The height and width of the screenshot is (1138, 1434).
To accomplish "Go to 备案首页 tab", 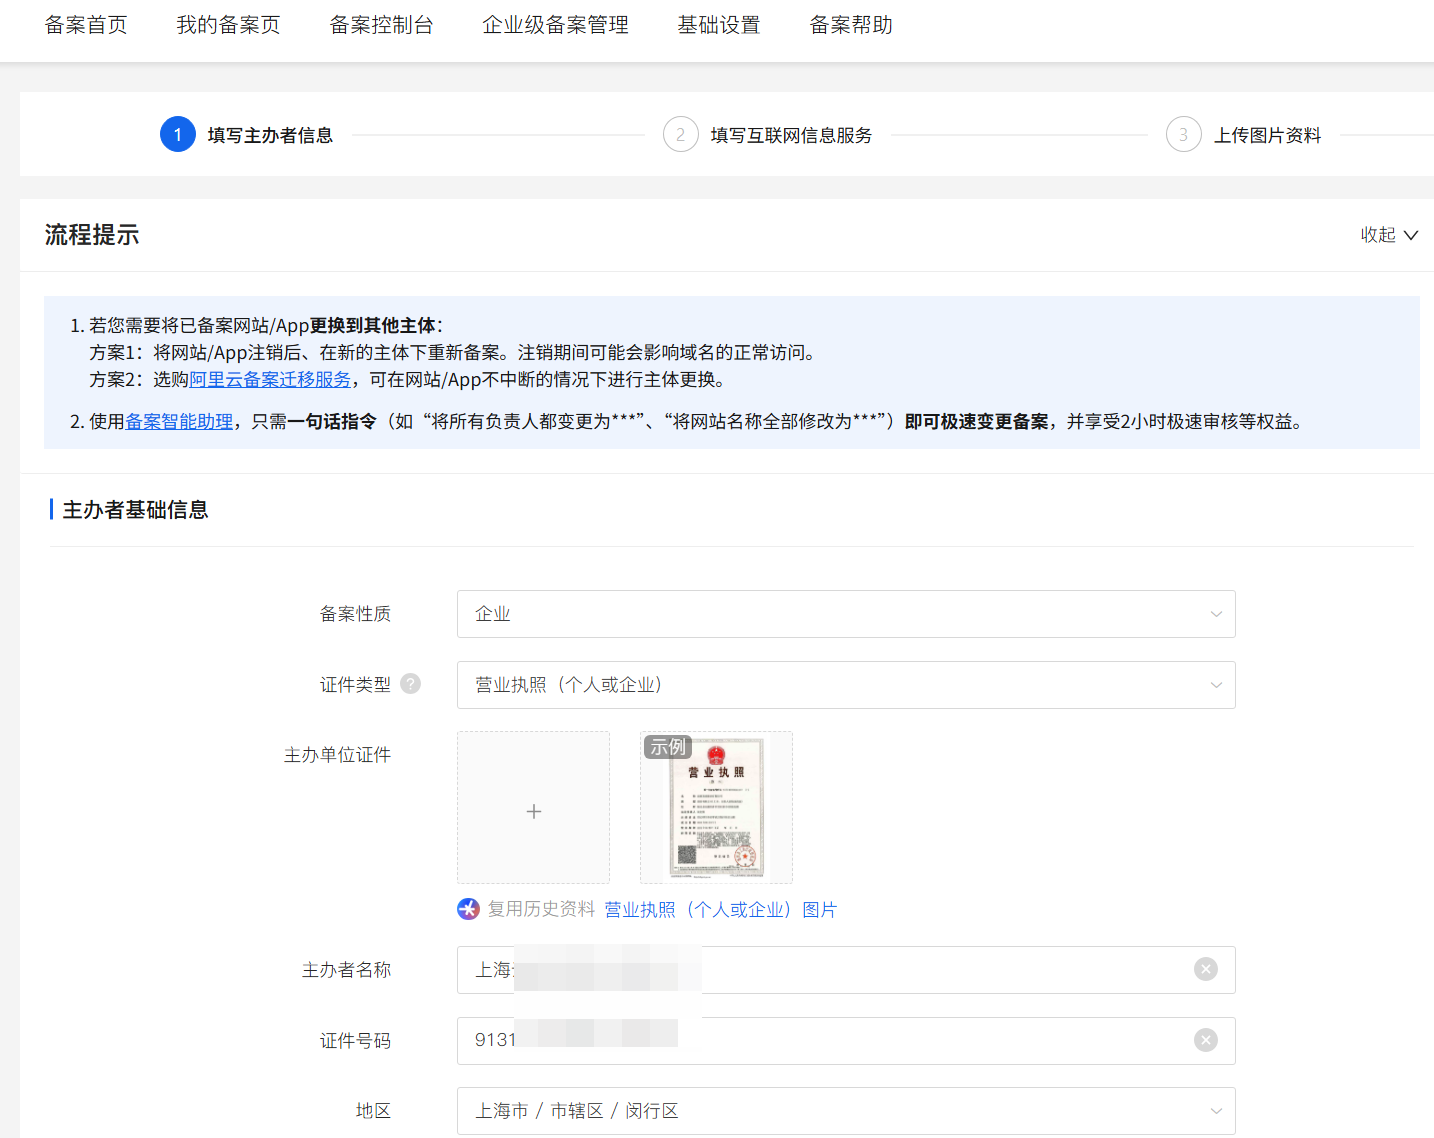I will pos(86,25).
